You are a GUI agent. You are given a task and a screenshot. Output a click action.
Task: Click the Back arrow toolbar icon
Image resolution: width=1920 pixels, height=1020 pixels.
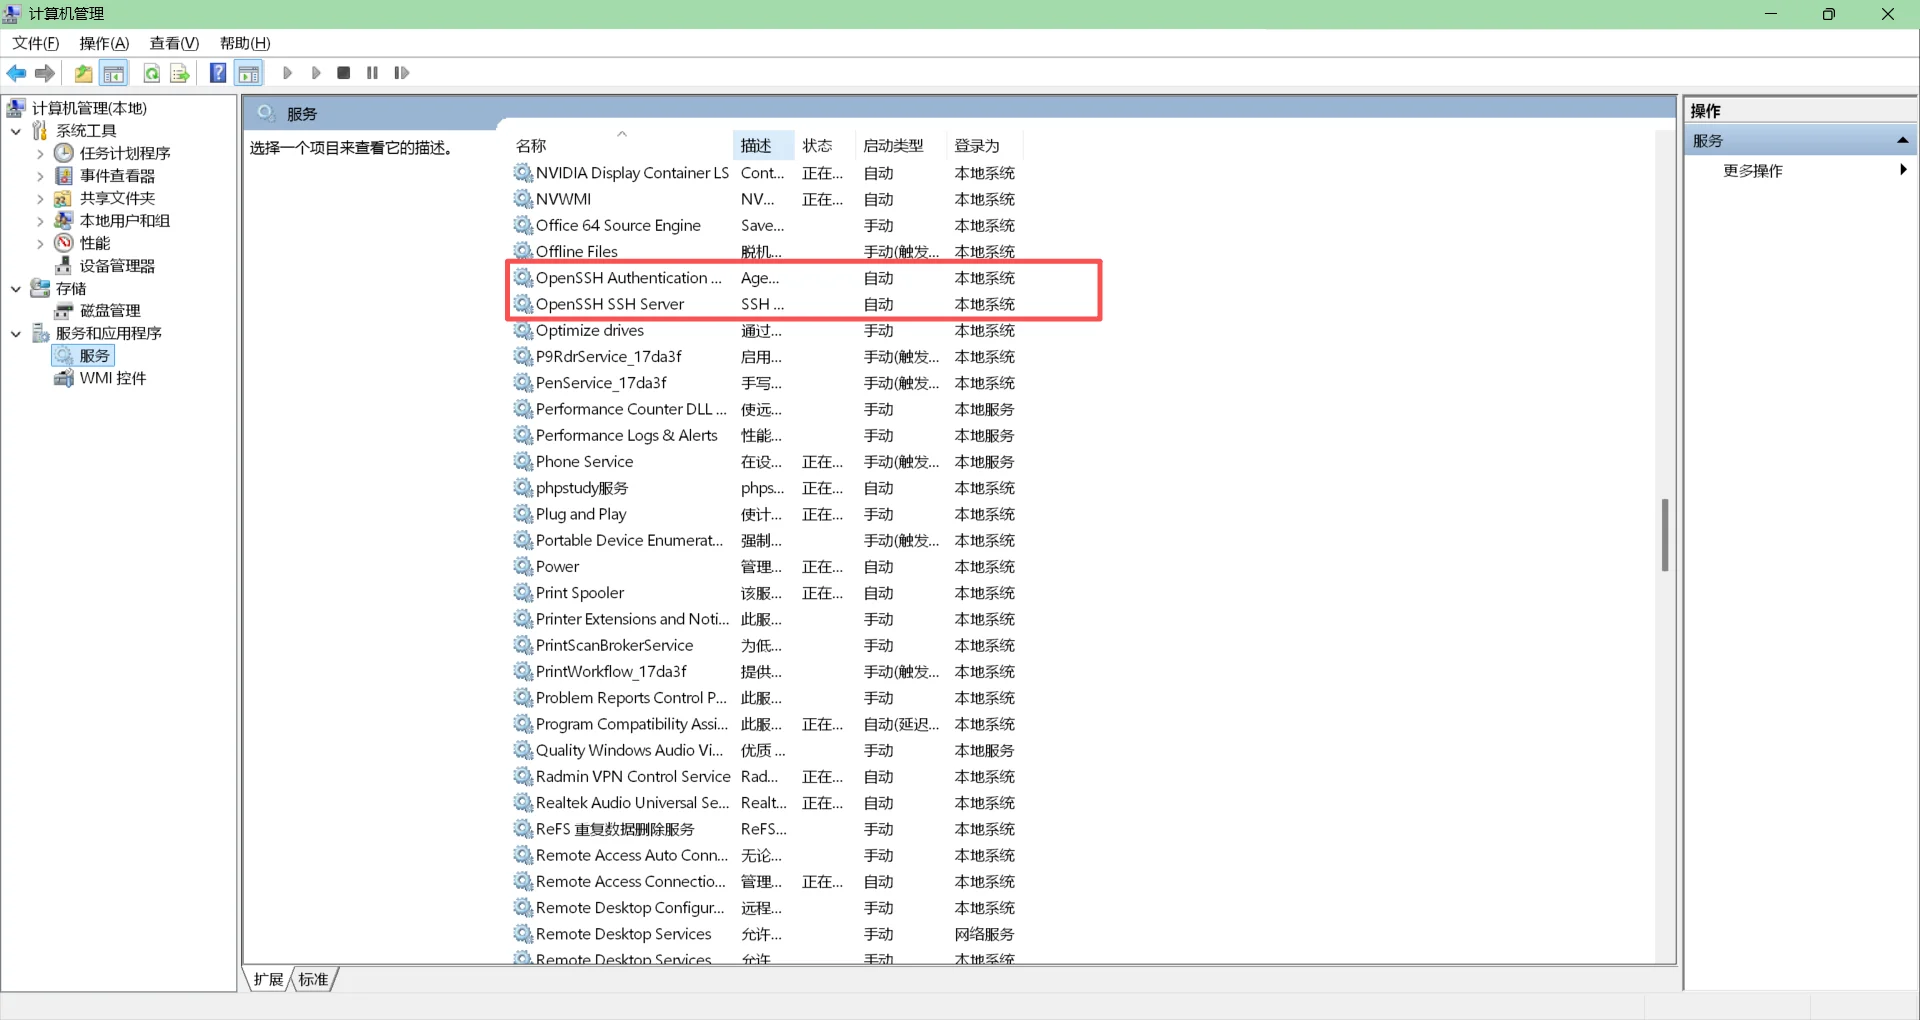point(16,73)
